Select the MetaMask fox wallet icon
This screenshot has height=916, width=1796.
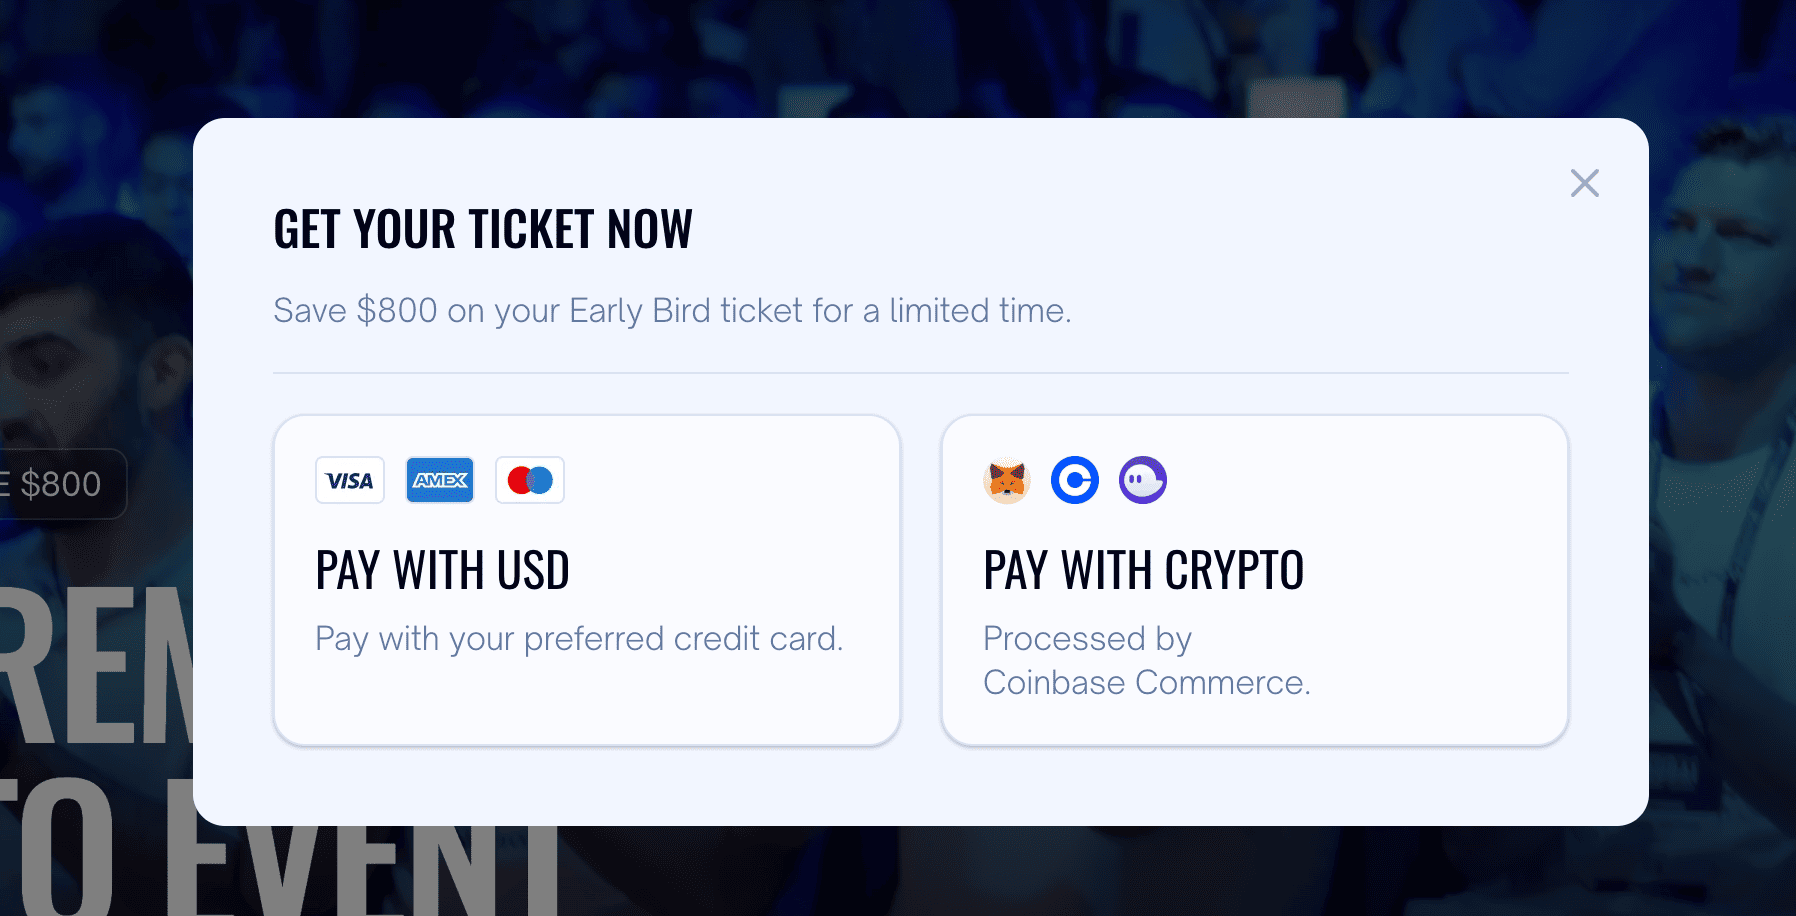1007,480
